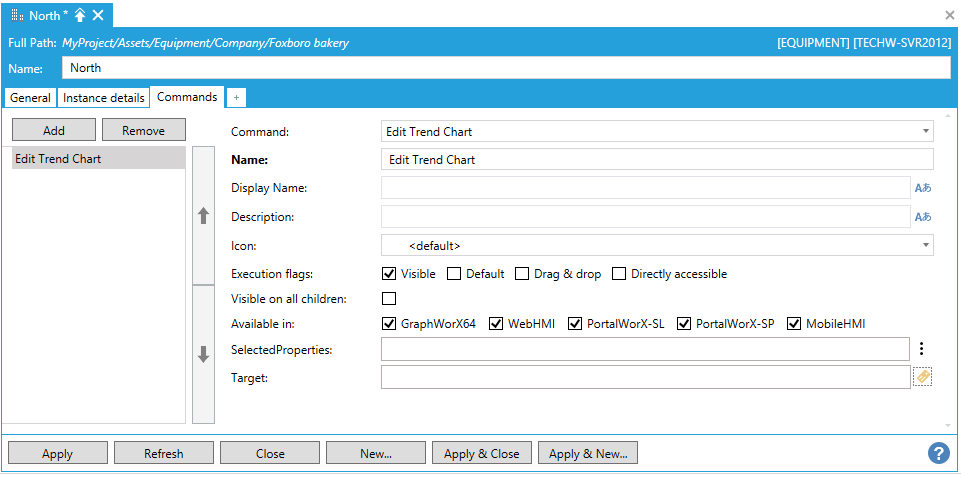This screenshot has width=961, height=477.
Task: Switch to the General tab
Action: [x=30, y=98]
